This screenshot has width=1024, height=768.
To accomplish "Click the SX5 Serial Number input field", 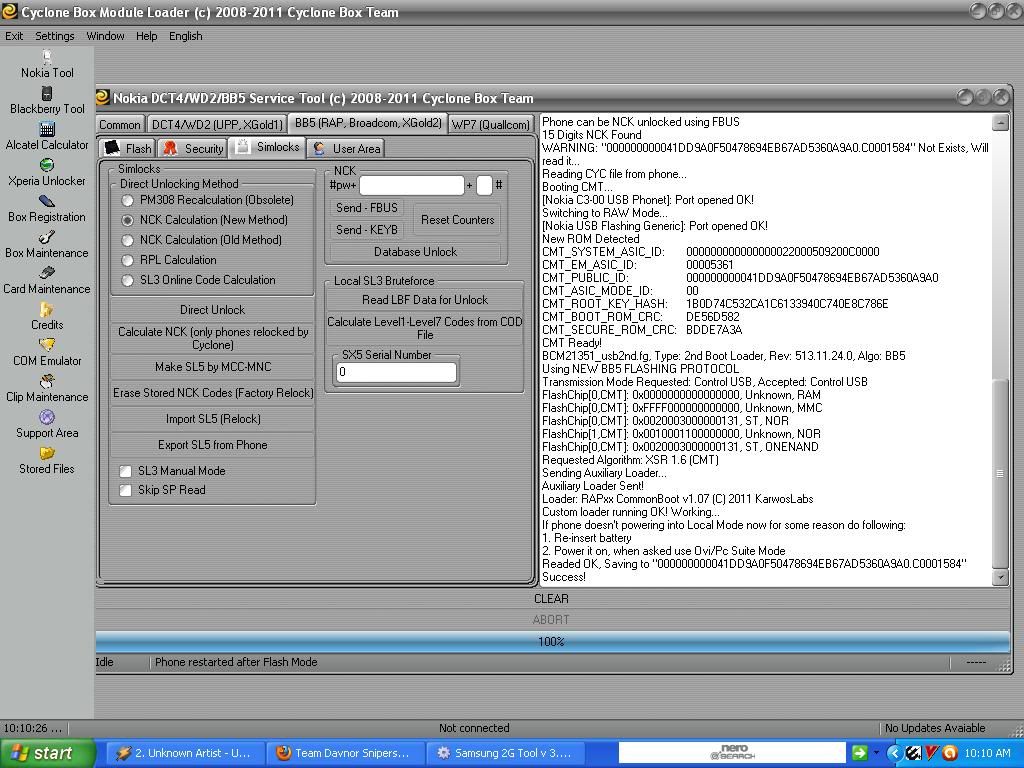I will click(396, 372).
